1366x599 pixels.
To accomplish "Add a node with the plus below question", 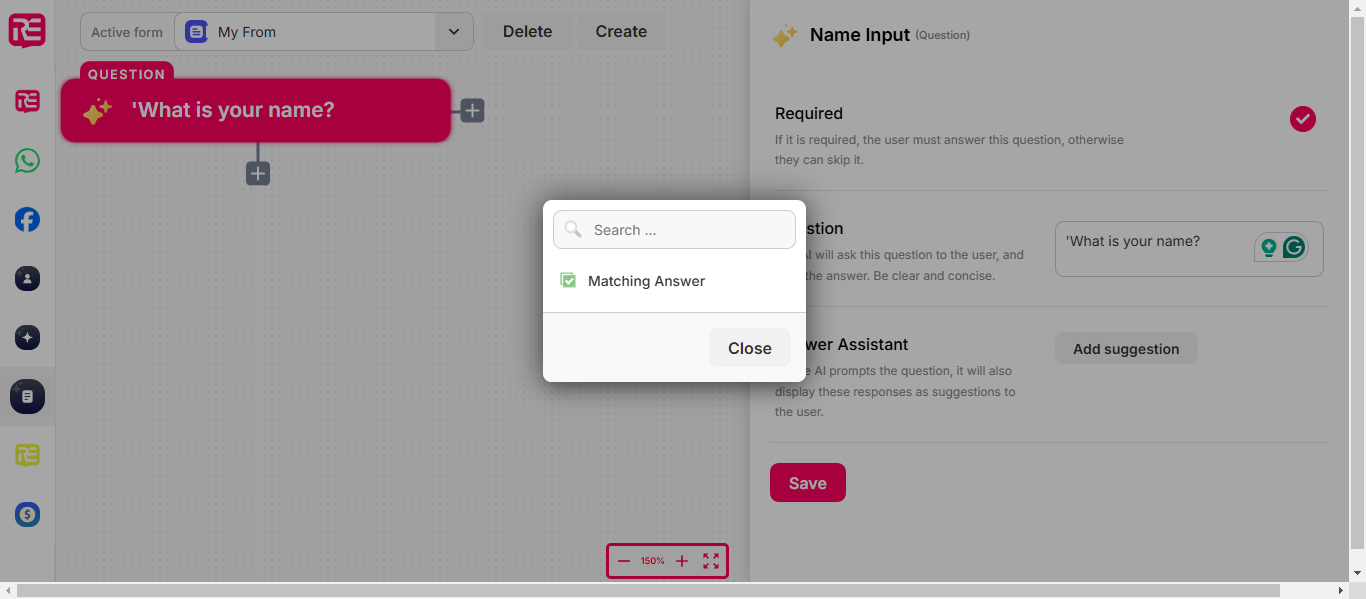I will [258, 174].
